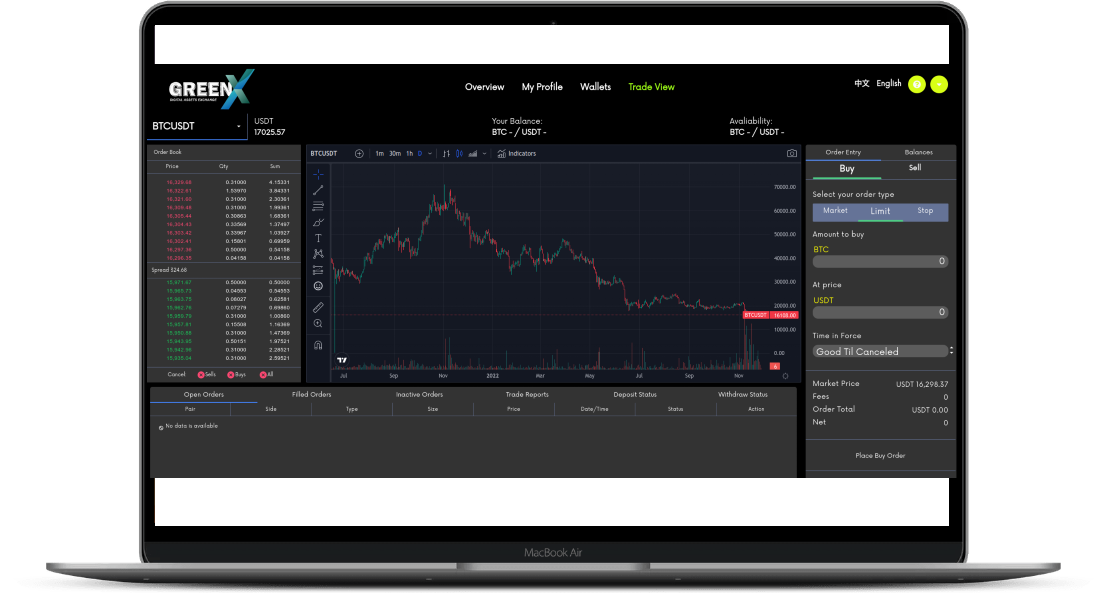Select sell price 16,329.68 row

coord(225,182)
